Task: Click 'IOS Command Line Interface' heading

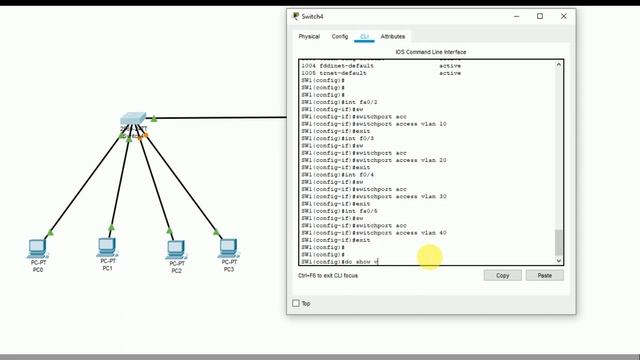Action: click(x=431, y=52)
